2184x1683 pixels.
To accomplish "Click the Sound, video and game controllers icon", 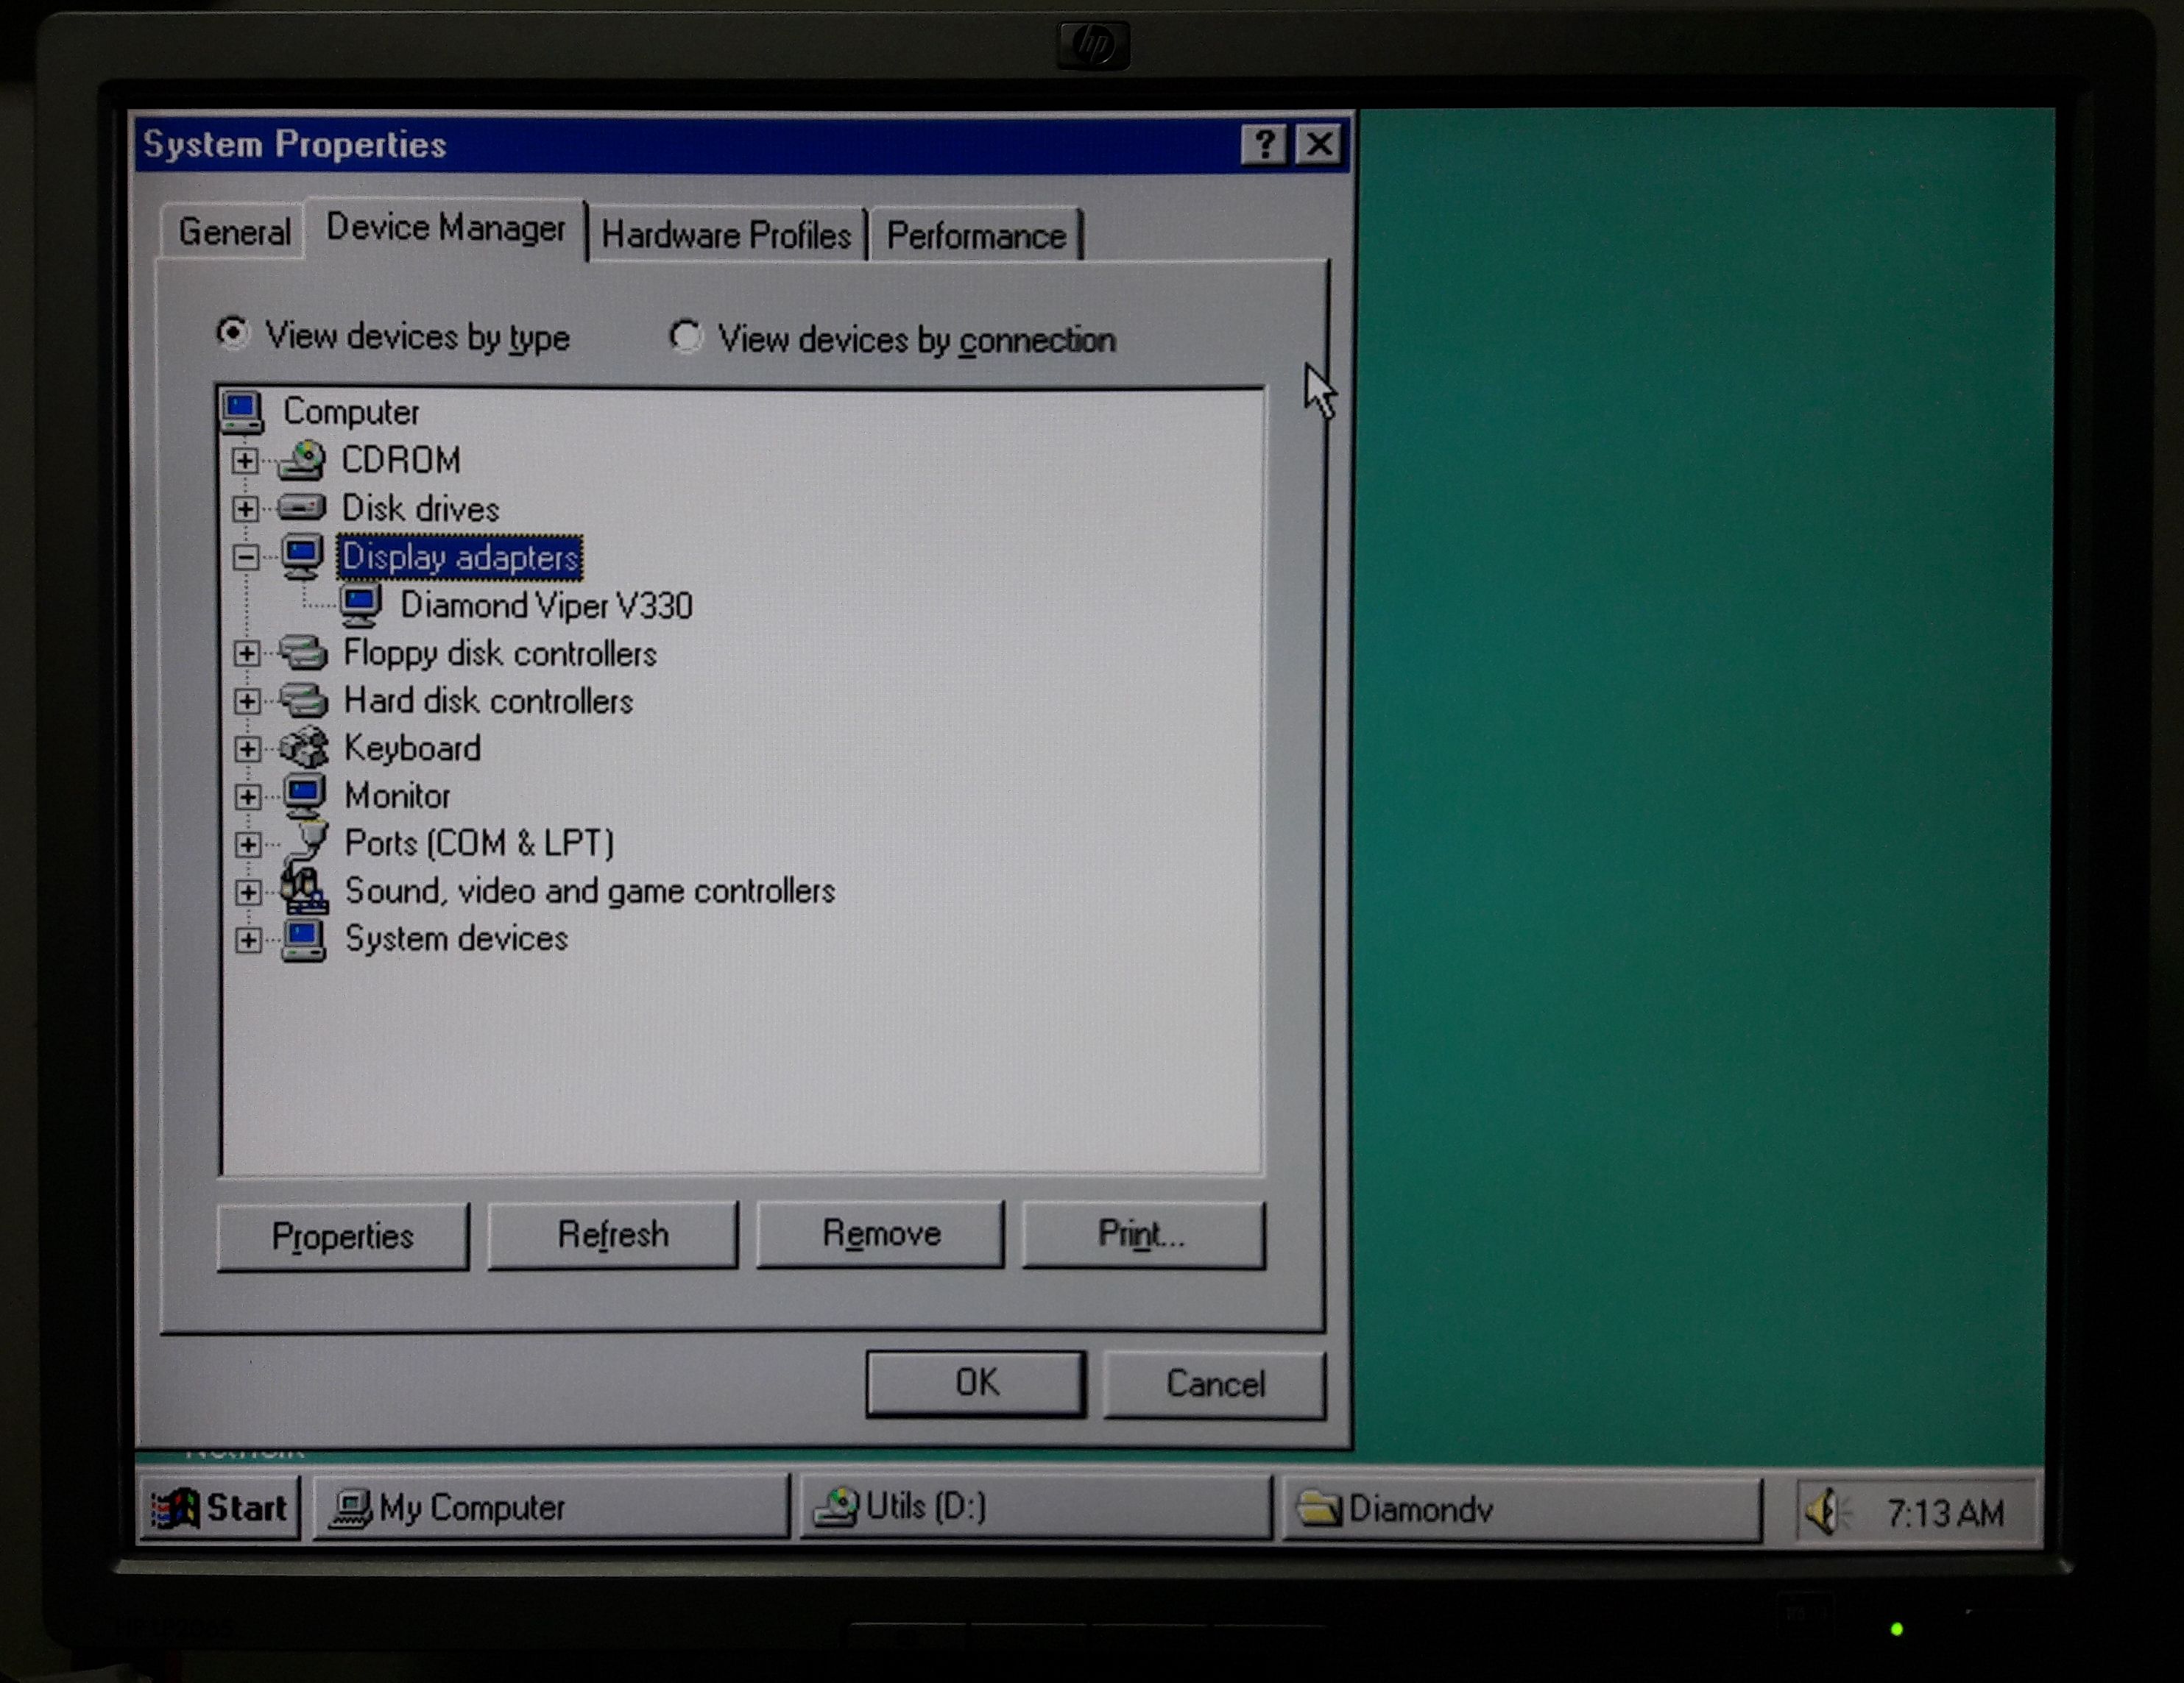I will coord(304,889).
